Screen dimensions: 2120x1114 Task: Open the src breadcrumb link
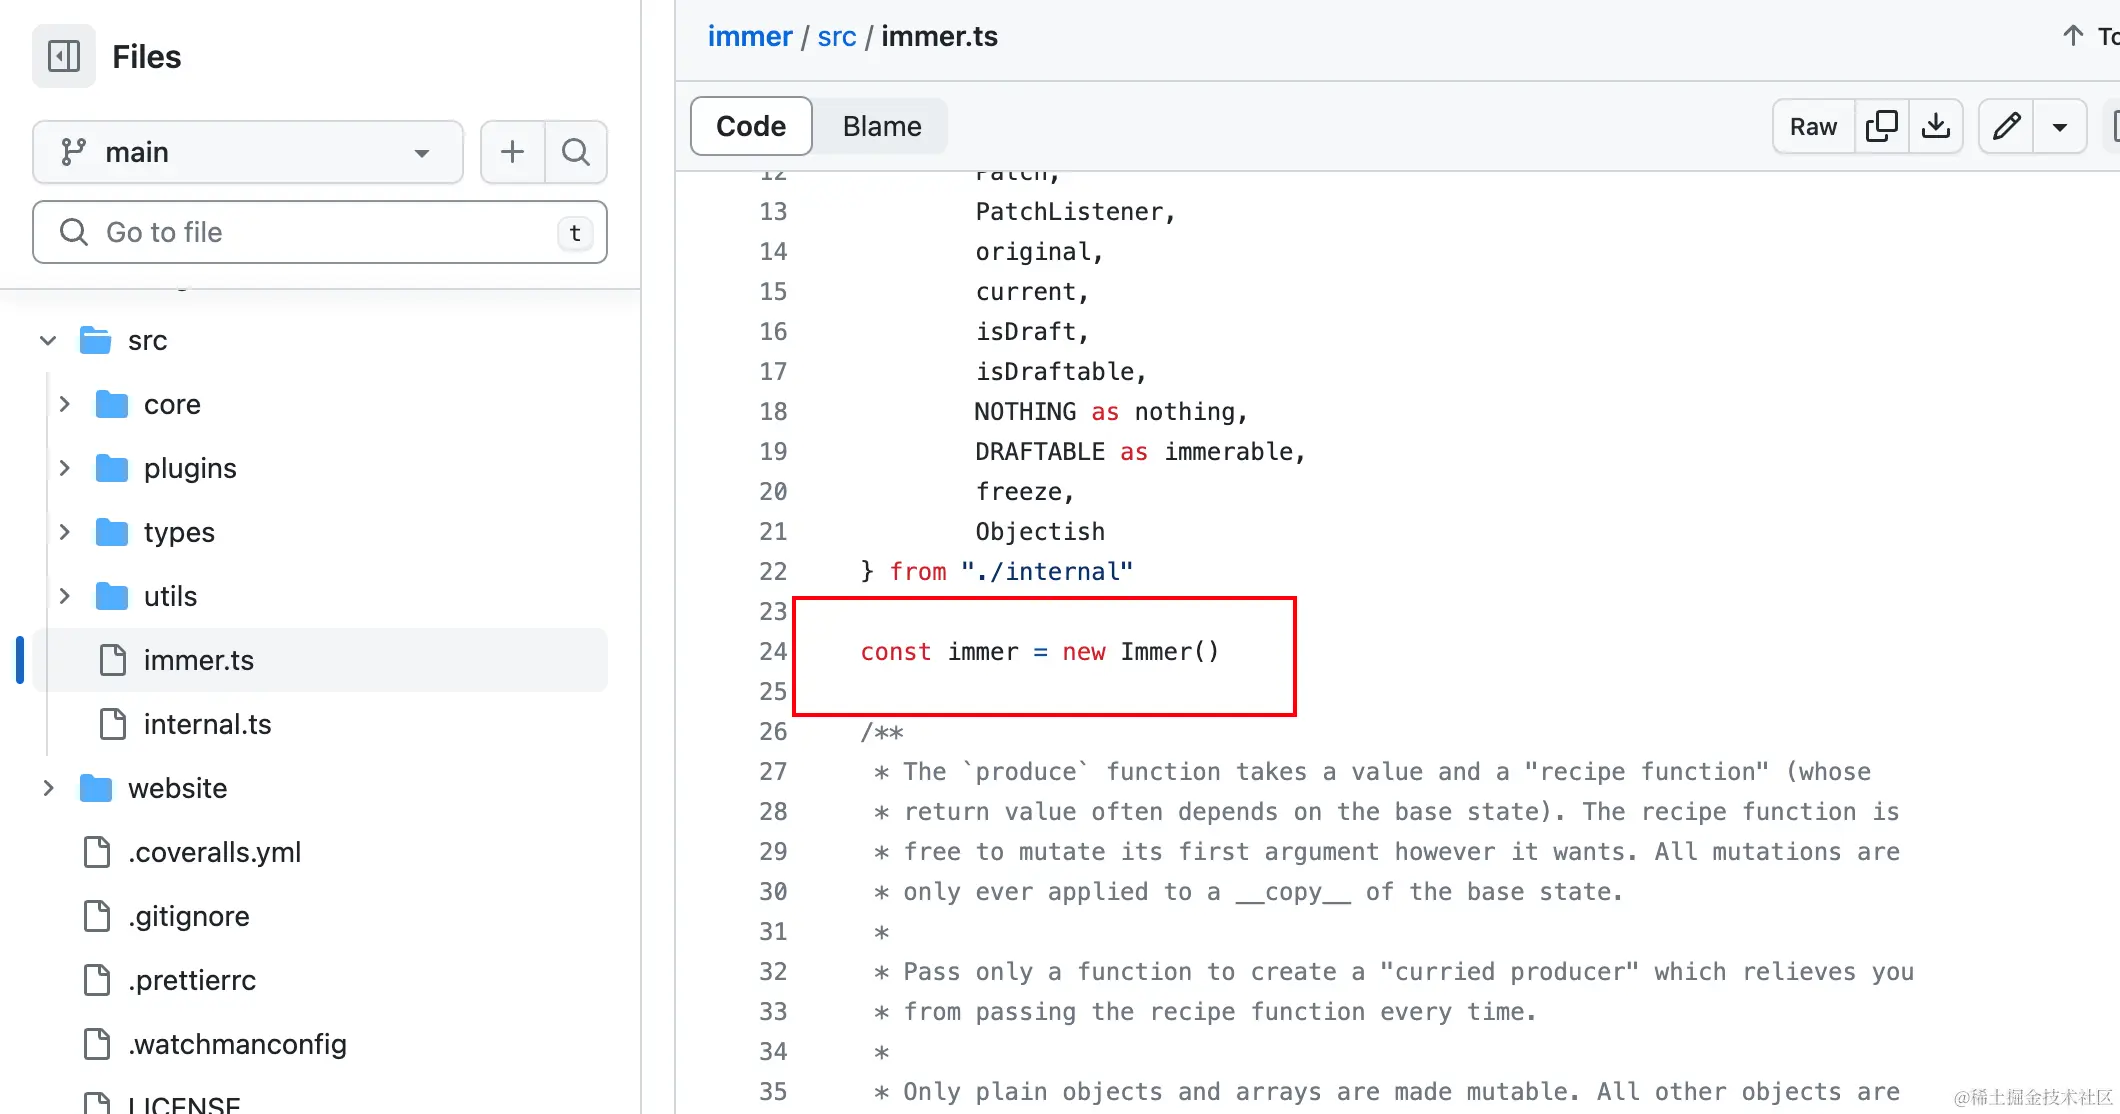[836, 36]
